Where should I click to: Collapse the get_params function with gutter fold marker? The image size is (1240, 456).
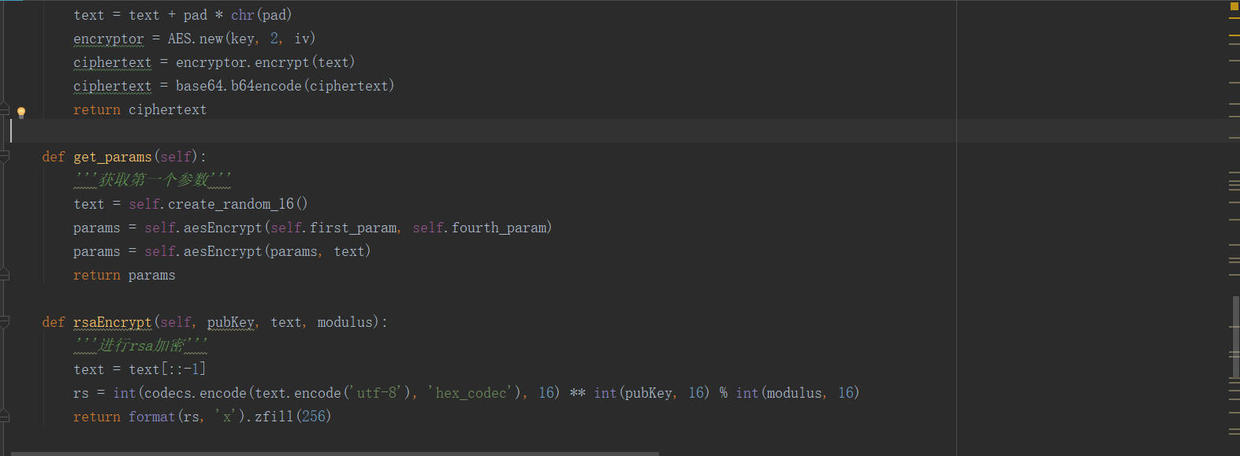tap(6, 157)
